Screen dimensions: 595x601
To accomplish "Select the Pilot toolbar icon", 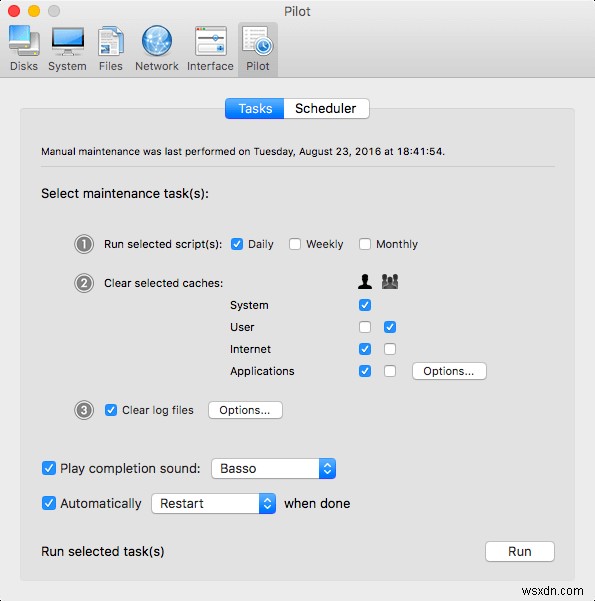I will click(258, 49).
